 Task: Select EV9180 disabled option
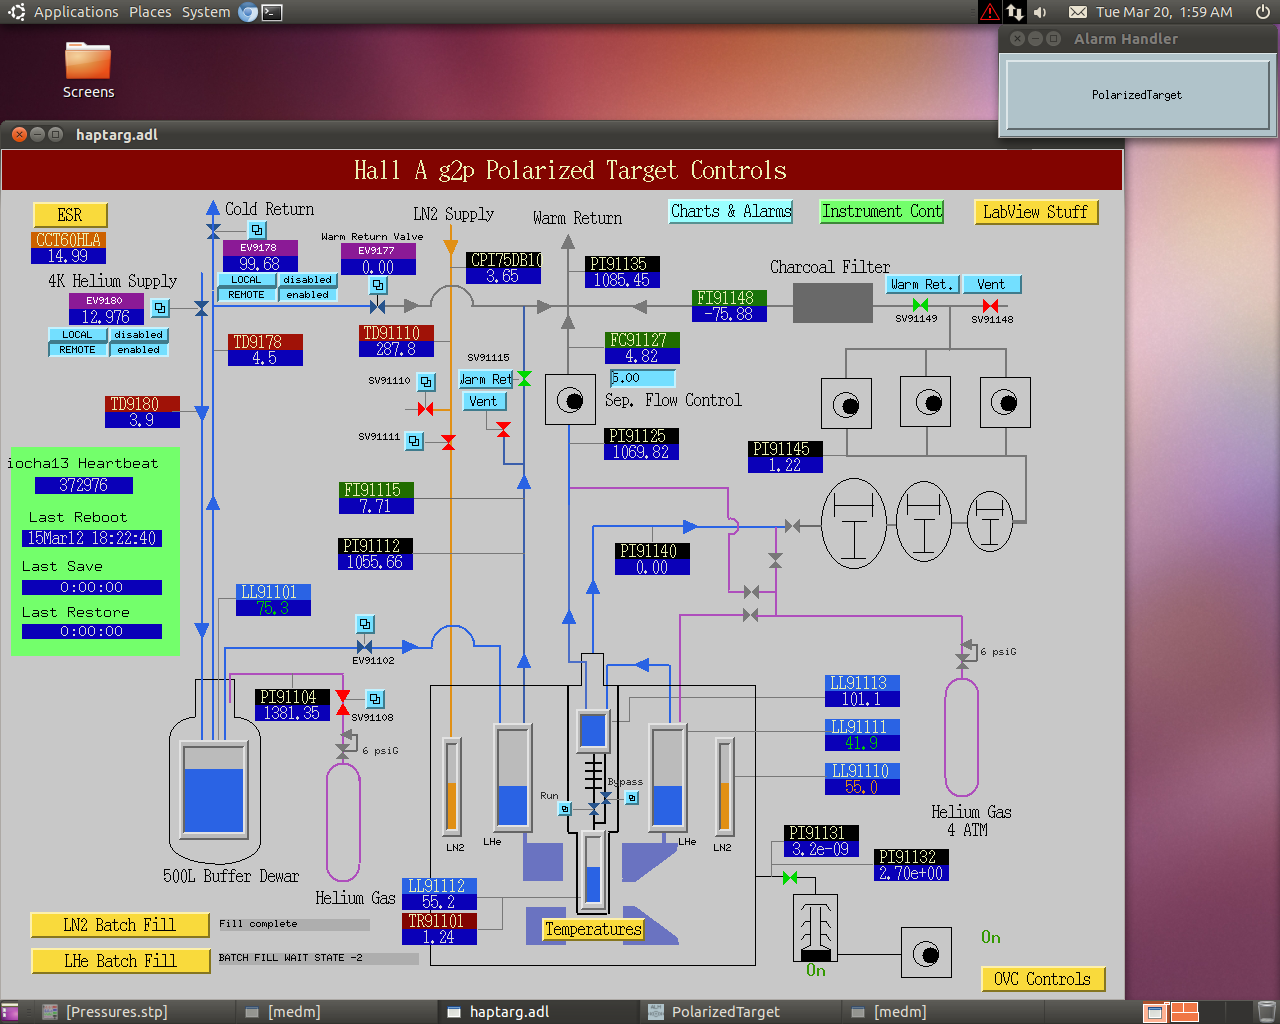(x=138, y=335)
